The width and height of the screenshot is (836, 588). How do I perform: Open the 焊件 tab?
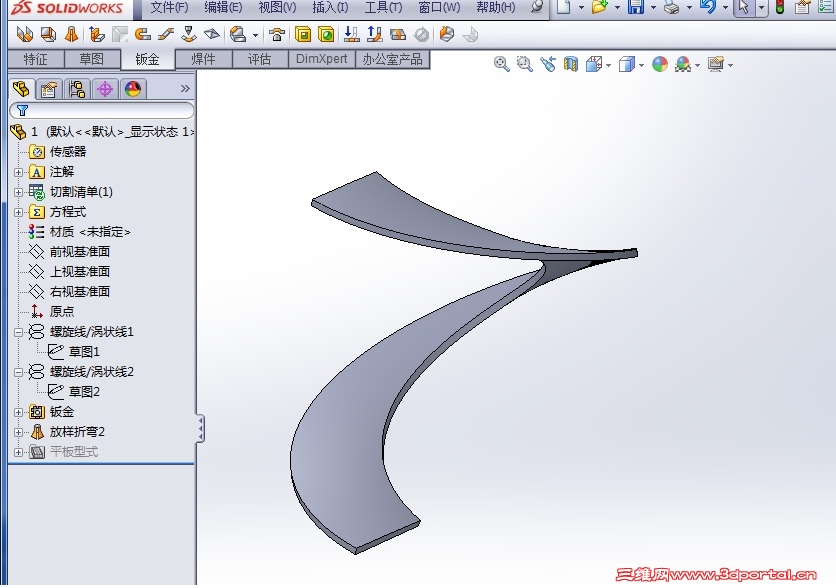[x=204, y=59]
